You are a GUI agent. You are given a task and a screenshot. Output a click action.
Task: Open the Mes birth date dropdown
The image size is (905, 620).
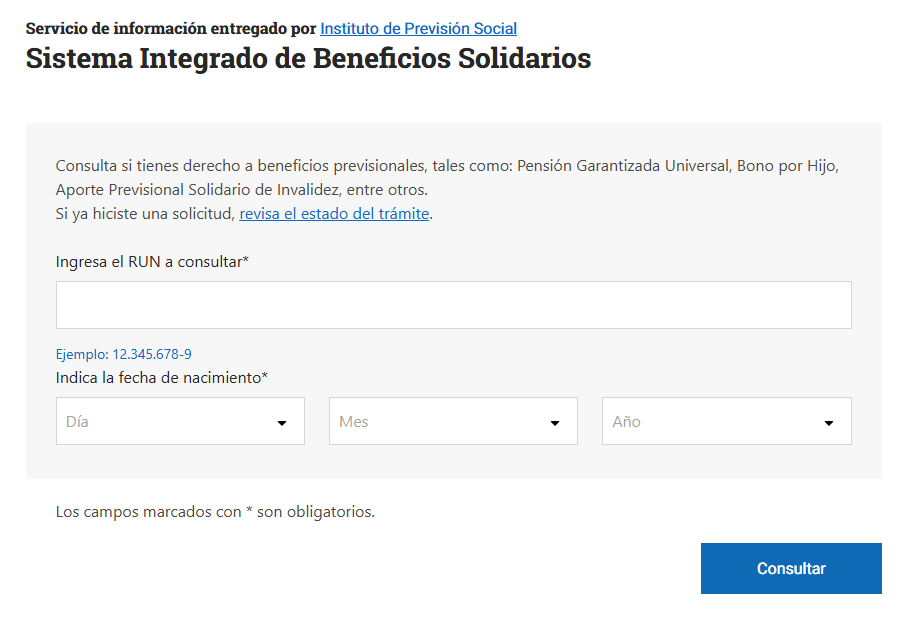point(453,421)
